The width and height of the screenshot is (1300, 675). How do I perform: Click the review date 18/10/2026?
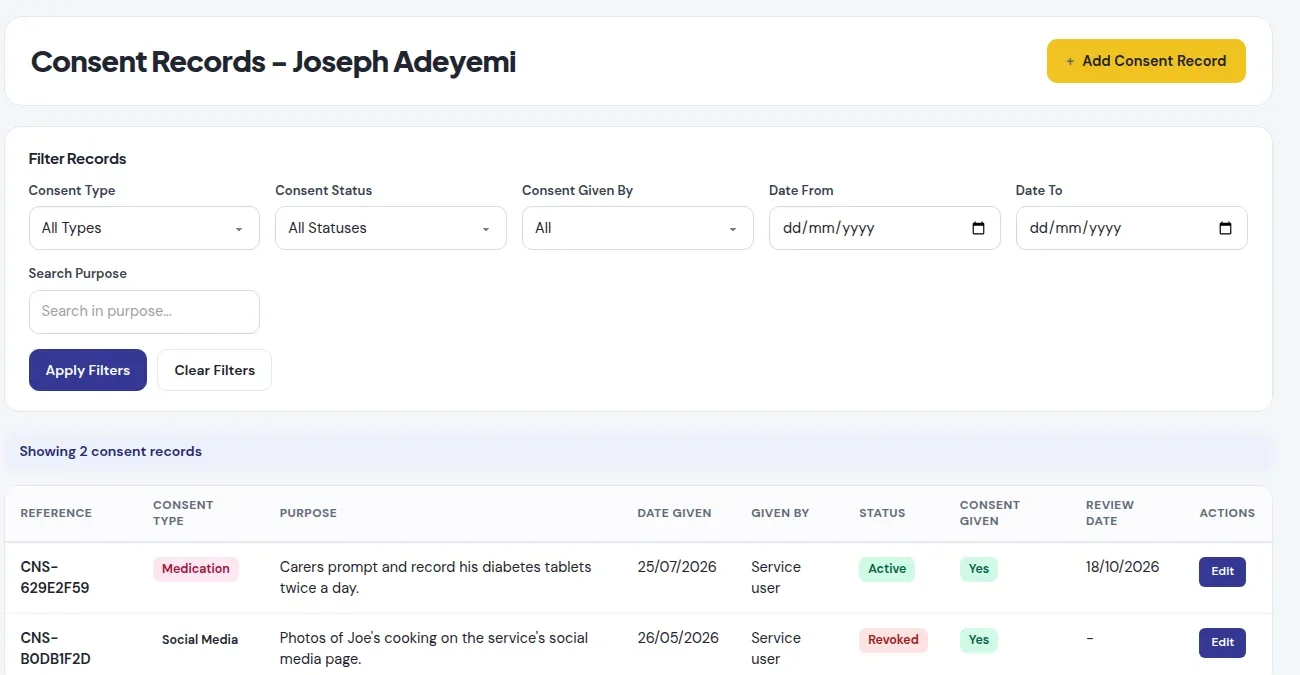point(1122,567)
